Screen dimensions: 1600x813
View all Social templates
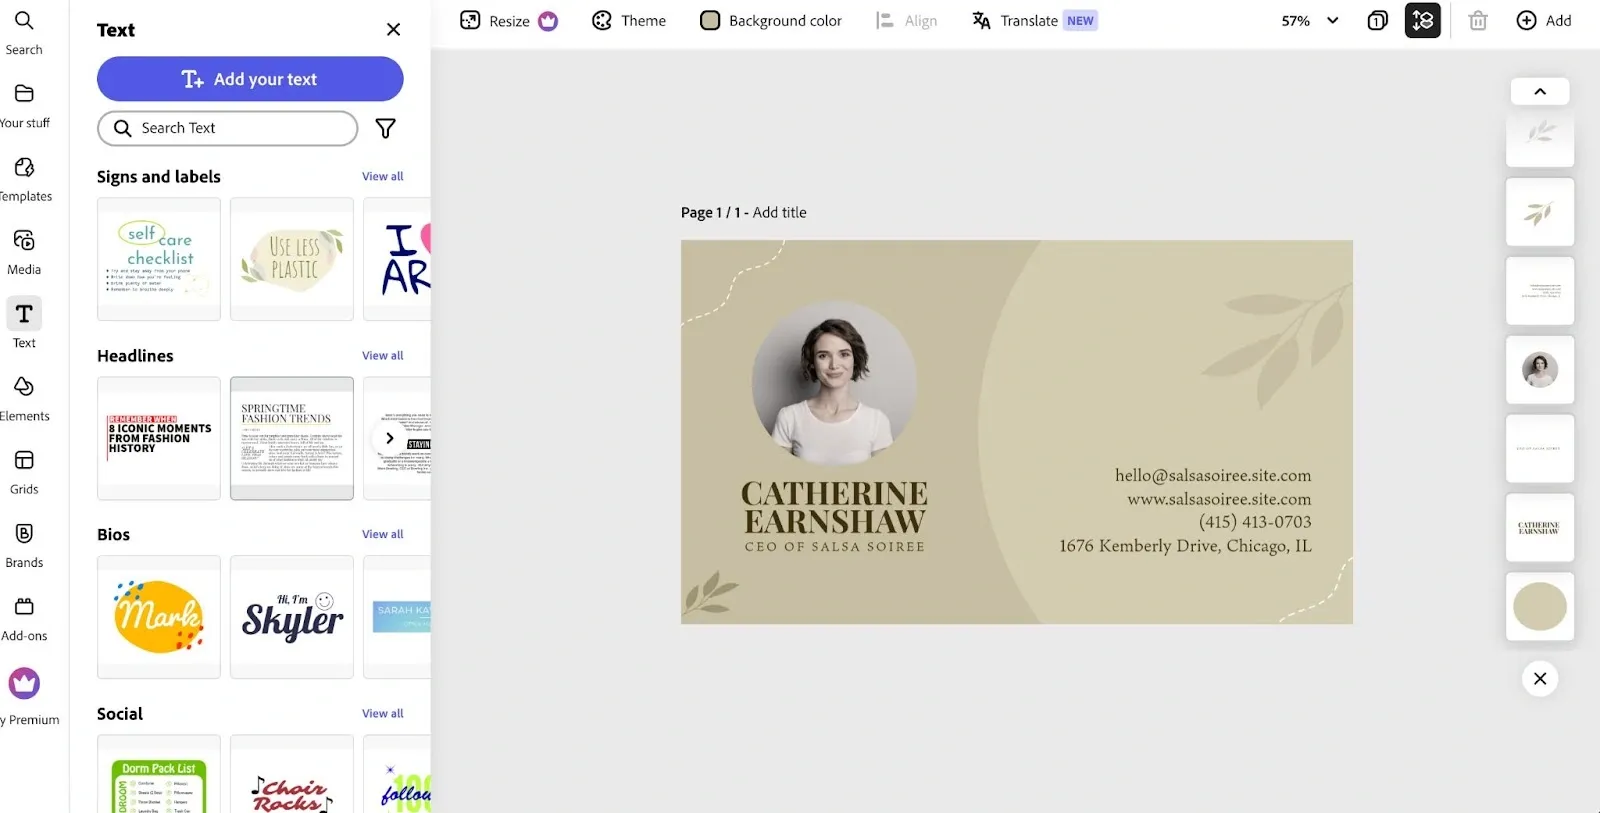[x=383, y=713]
